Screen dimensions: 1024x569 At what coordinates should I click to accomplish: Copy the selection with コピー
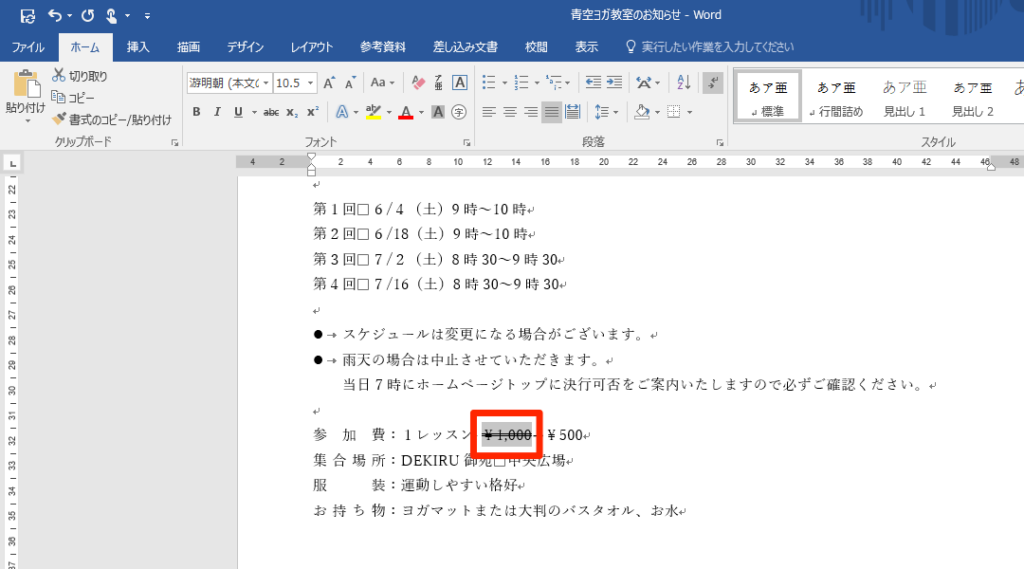tap(73, 97)
